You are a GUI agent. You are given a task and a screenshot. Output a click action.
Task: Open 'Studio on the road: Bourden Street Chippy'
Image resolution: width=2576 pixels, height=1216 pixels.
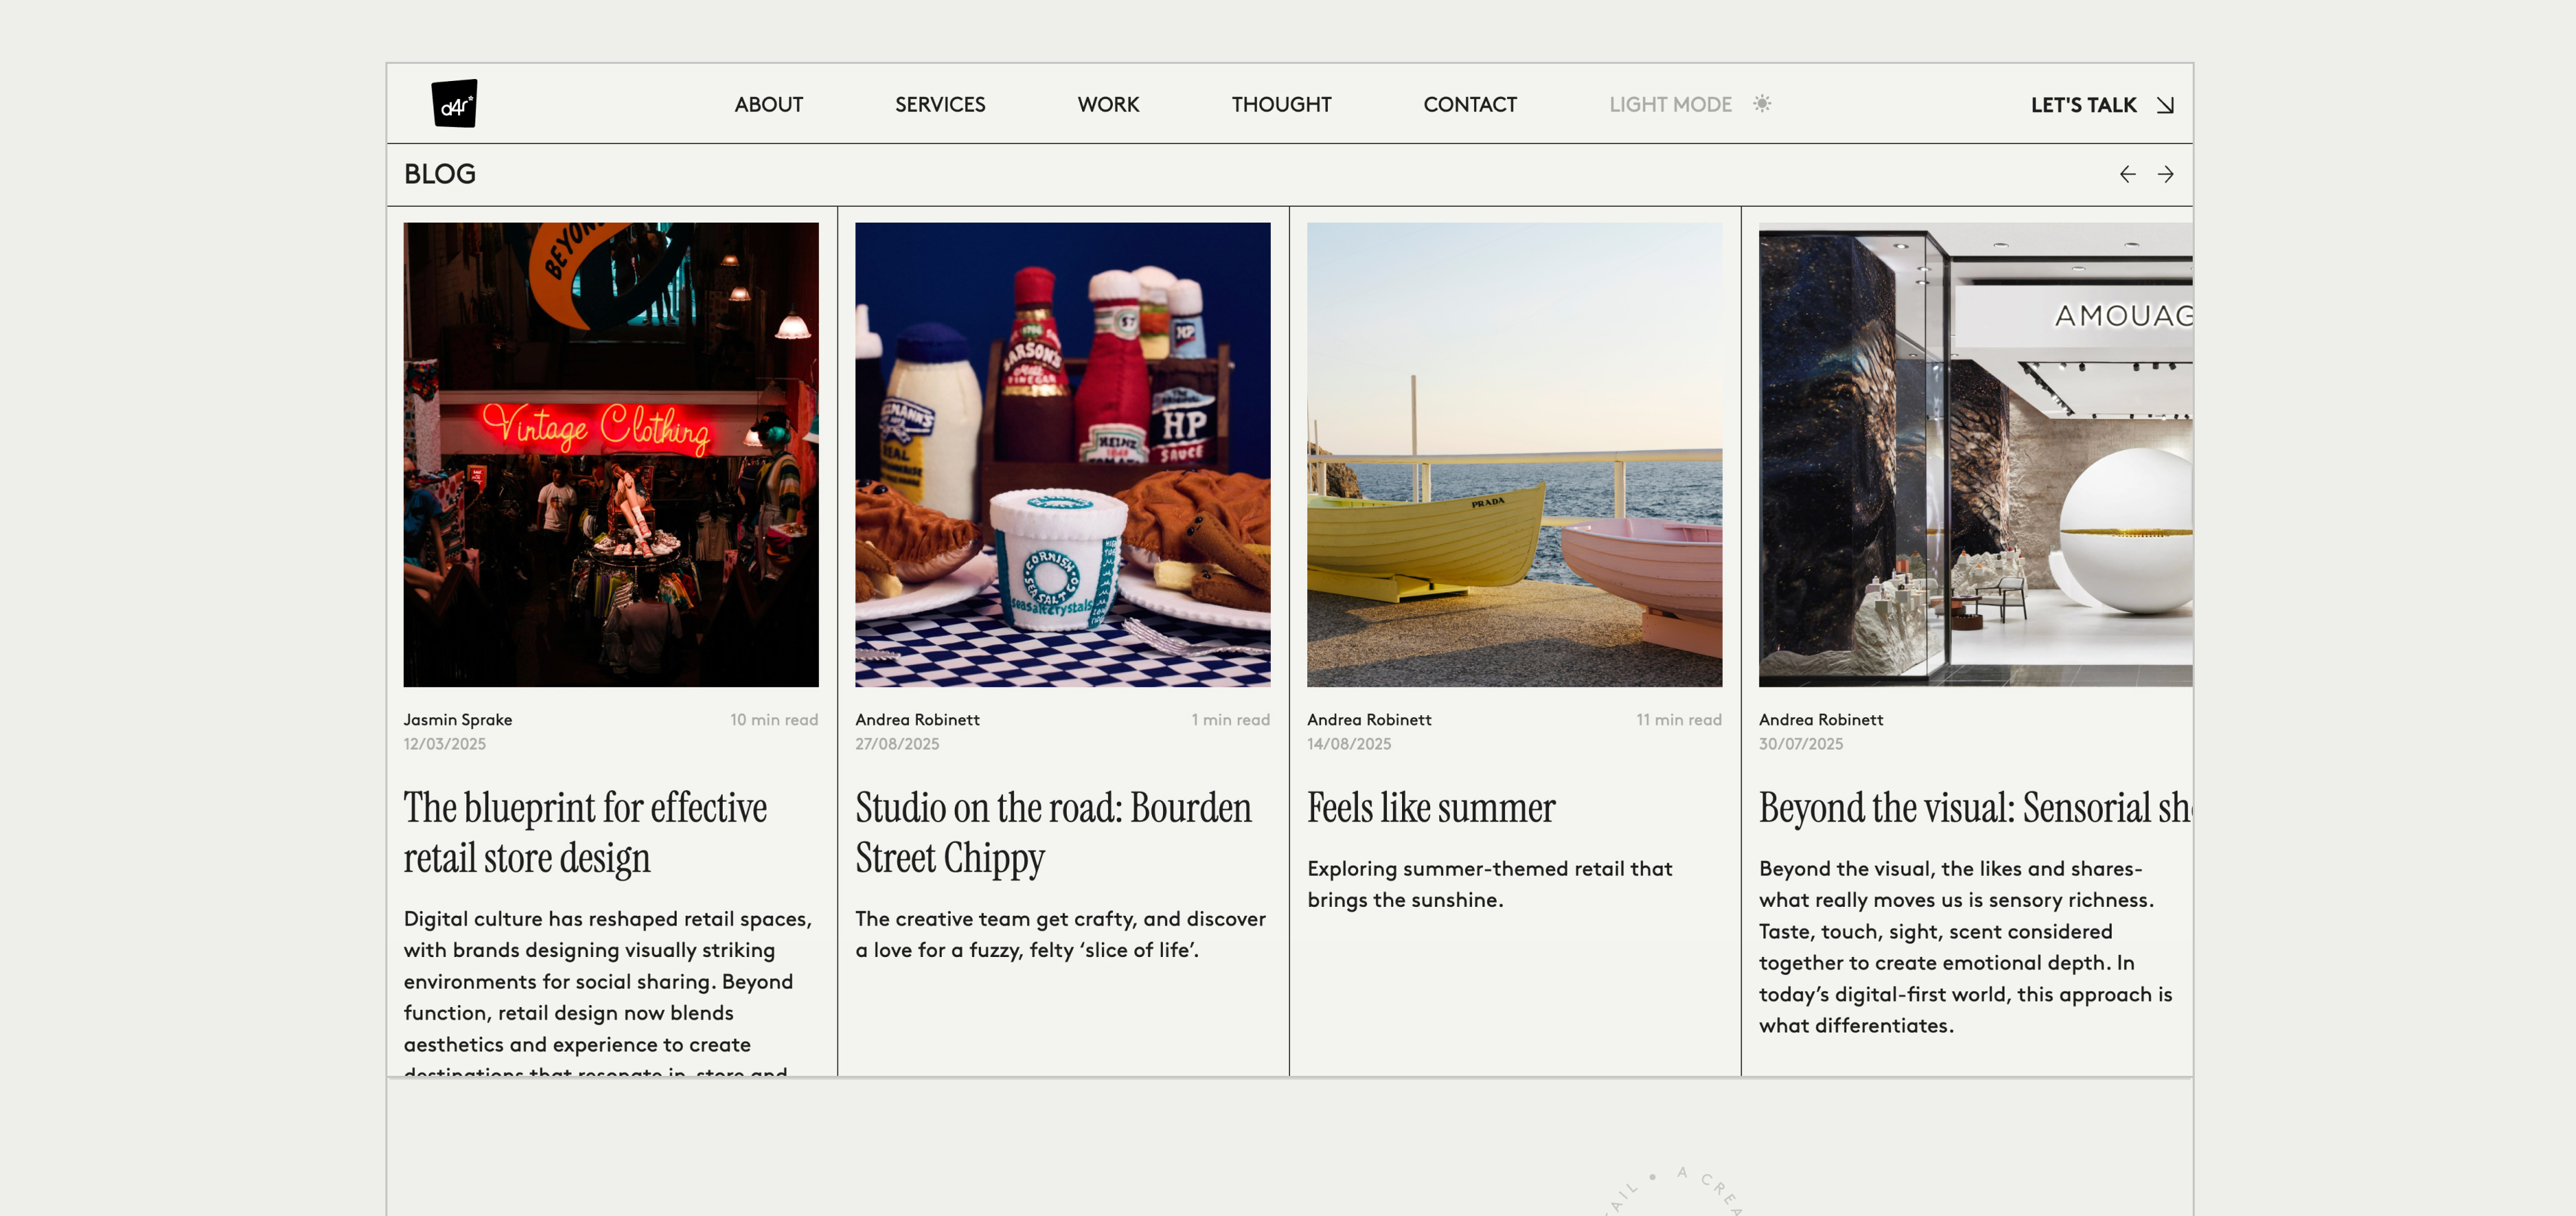(x=1052, y=832)
